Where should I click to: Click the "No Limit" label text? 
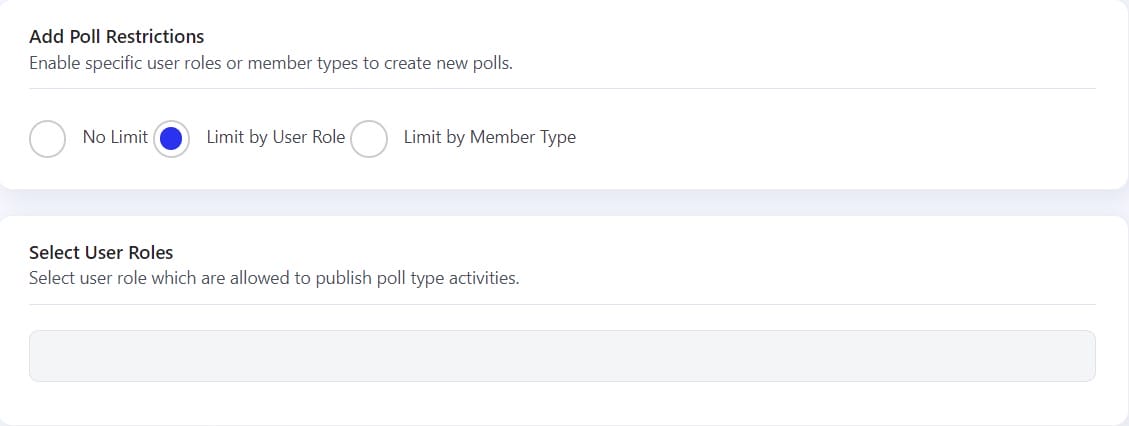[x=115, y=137]
